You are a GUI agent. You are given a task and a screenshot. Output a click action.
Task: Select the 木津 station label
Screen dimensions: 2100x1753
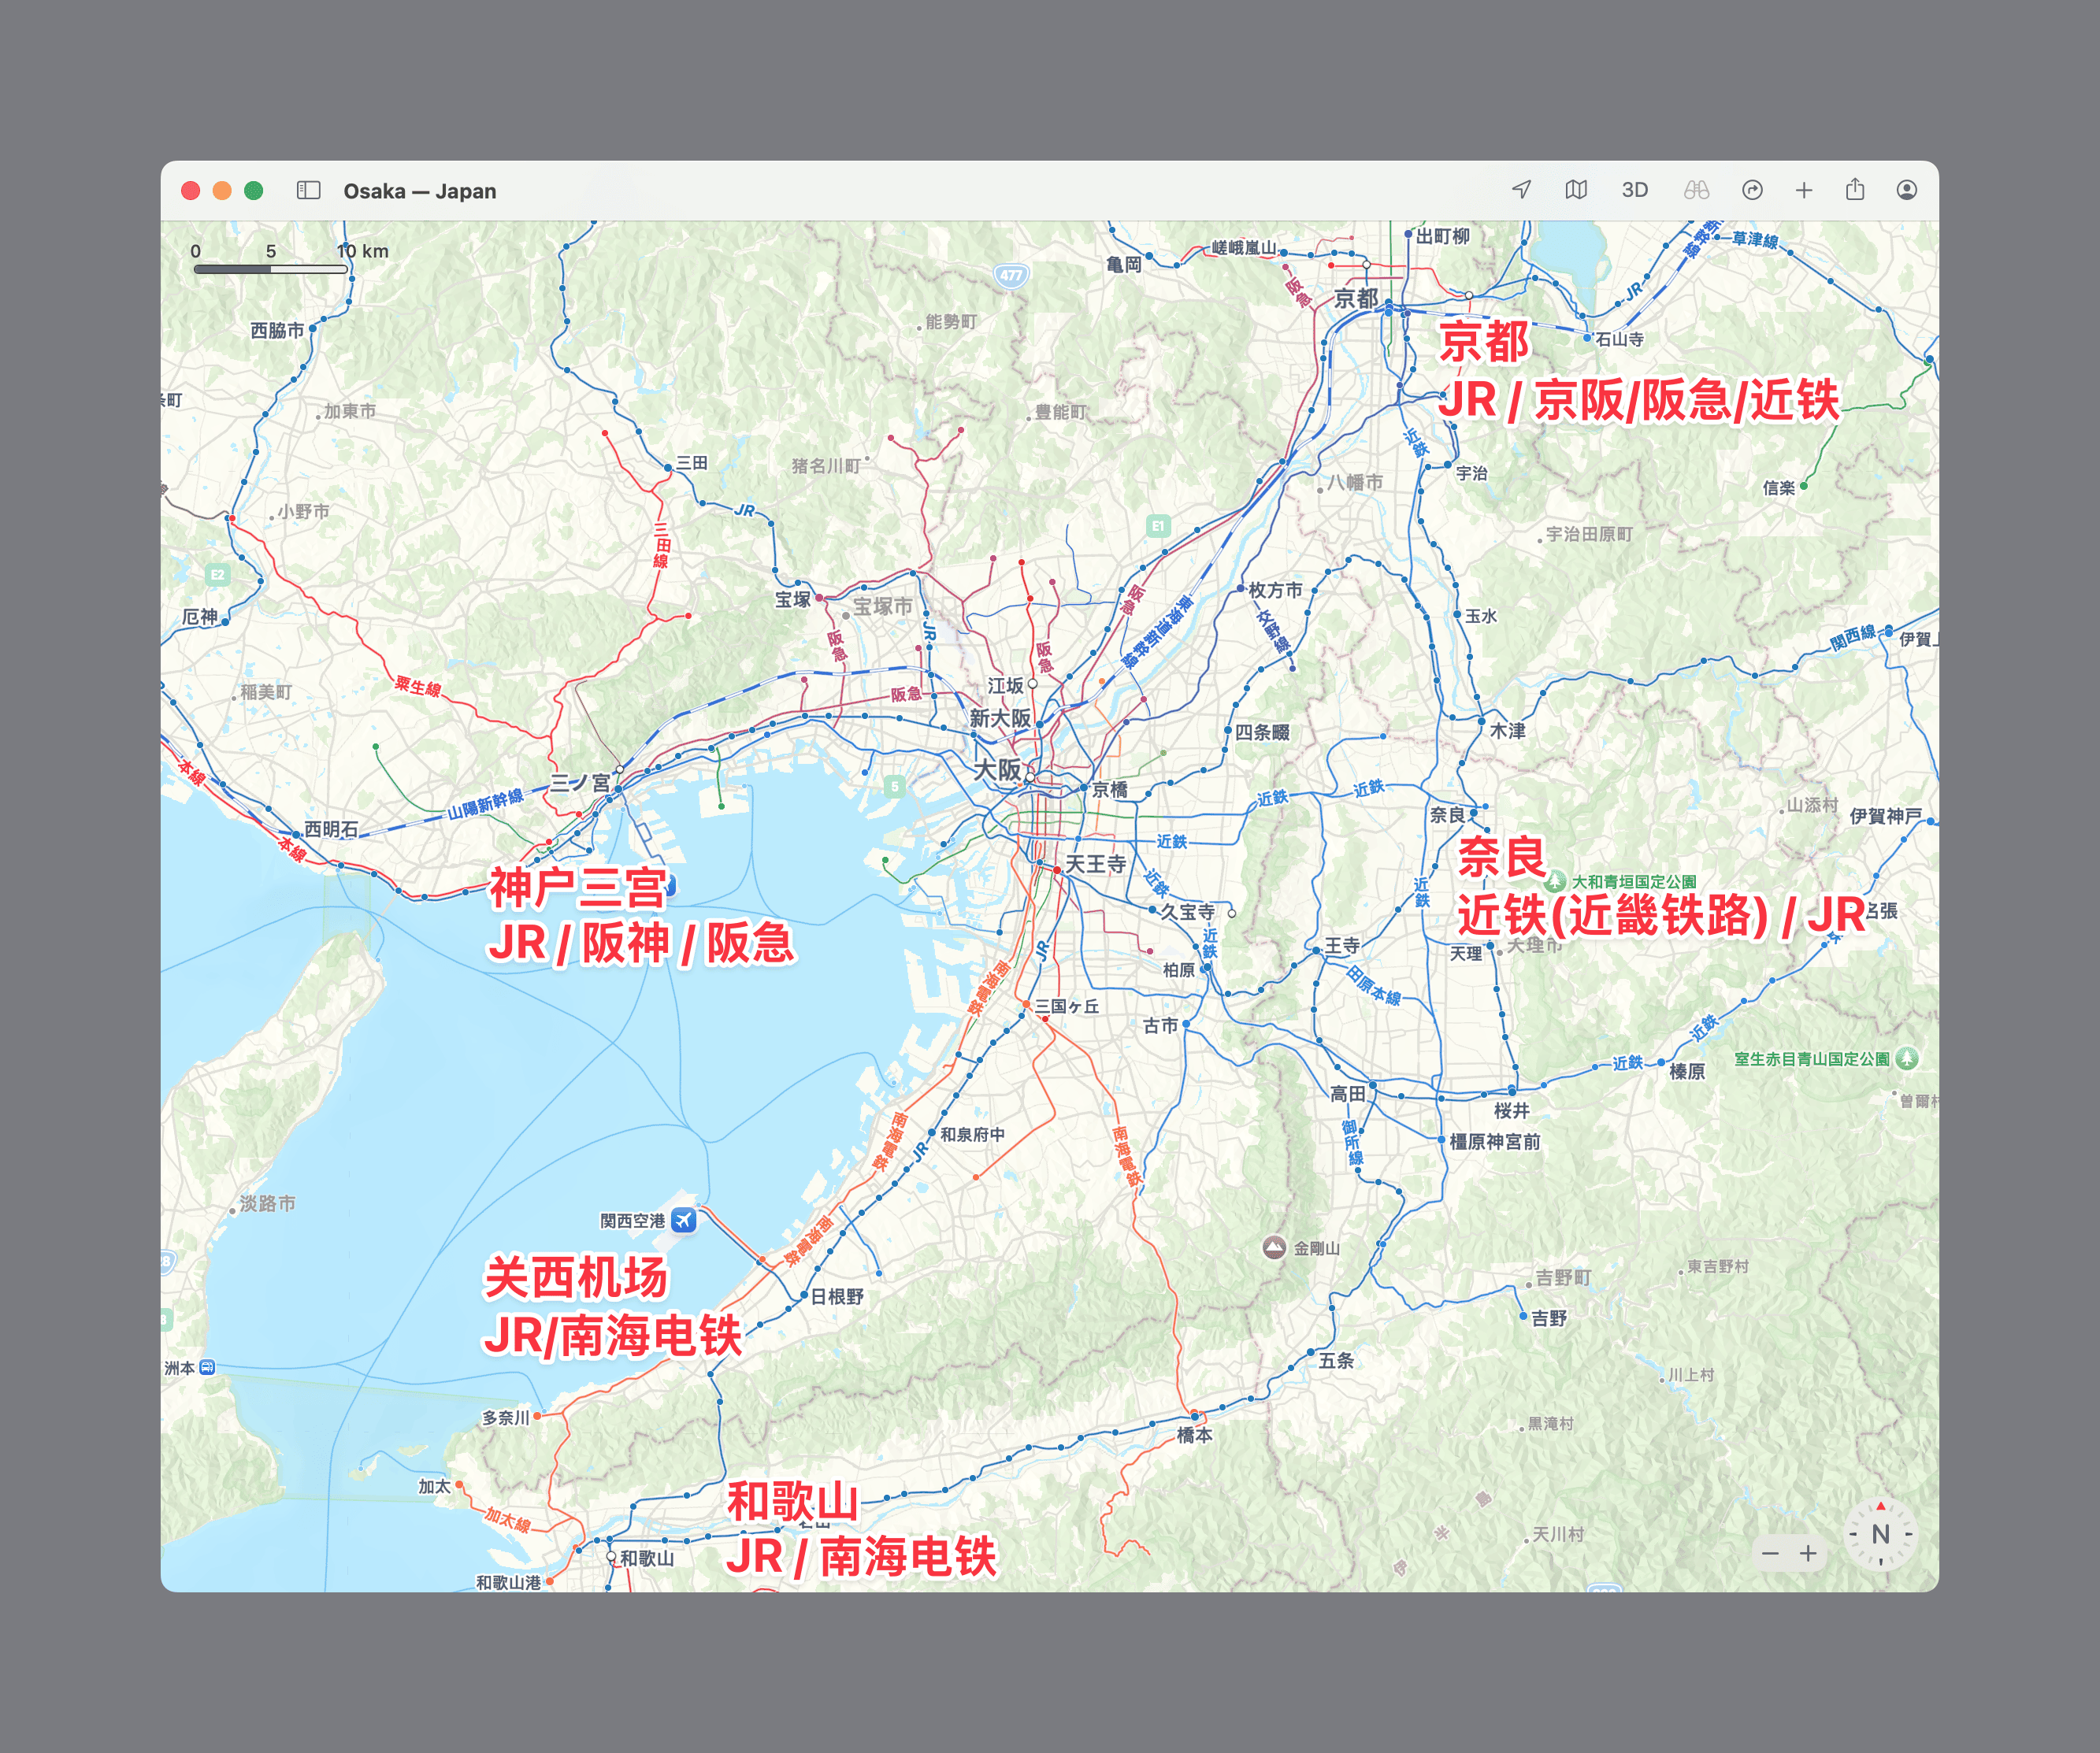[x=1507, y=730]
